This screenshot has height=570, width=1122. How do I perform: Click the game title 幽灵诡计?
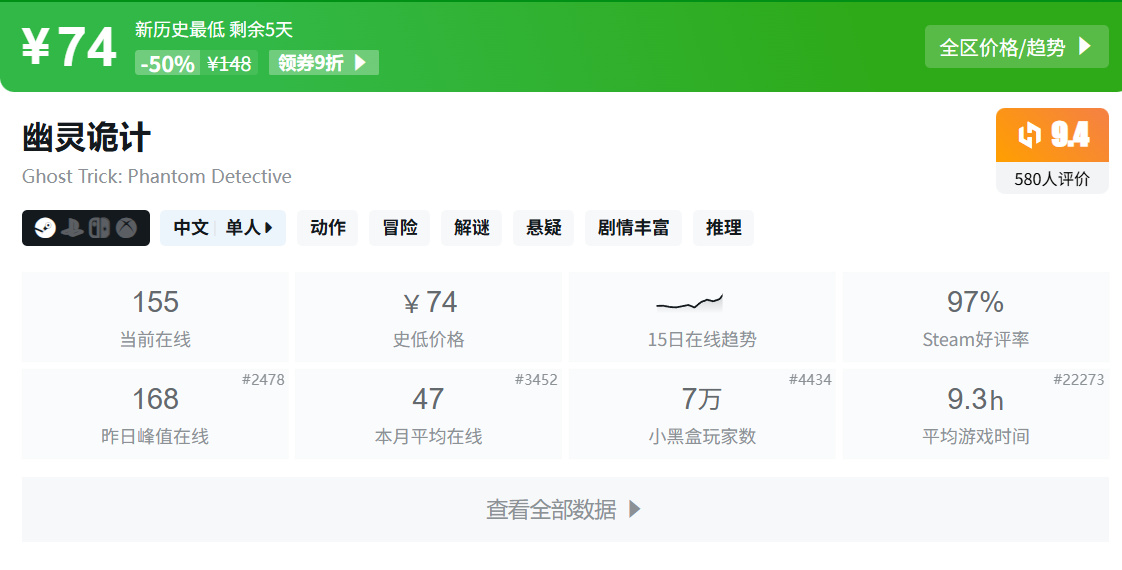(x=87, y=137)
